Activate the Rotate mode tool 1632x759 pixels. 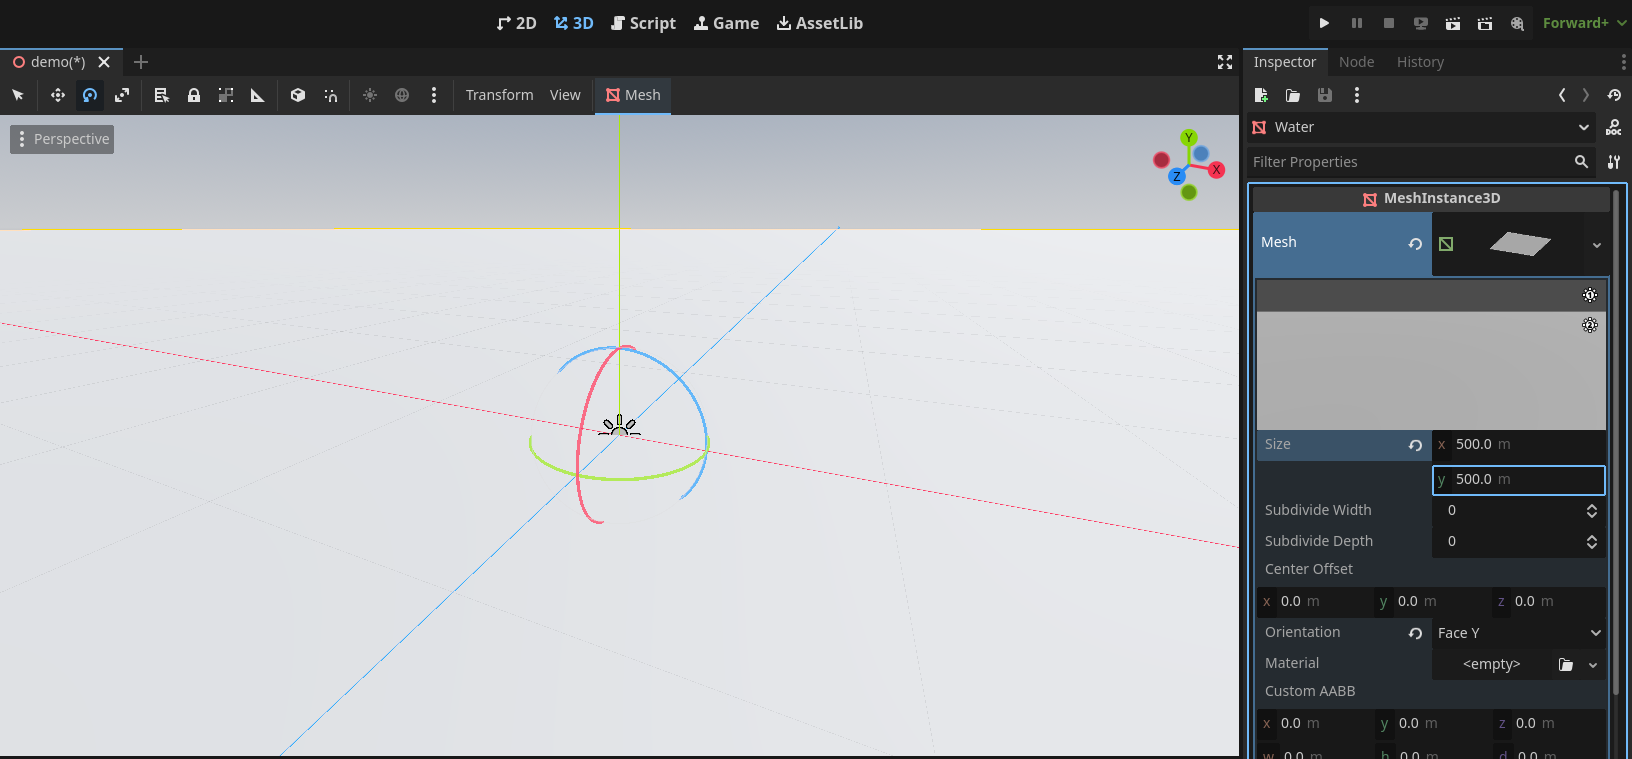(x=90, y=95)
